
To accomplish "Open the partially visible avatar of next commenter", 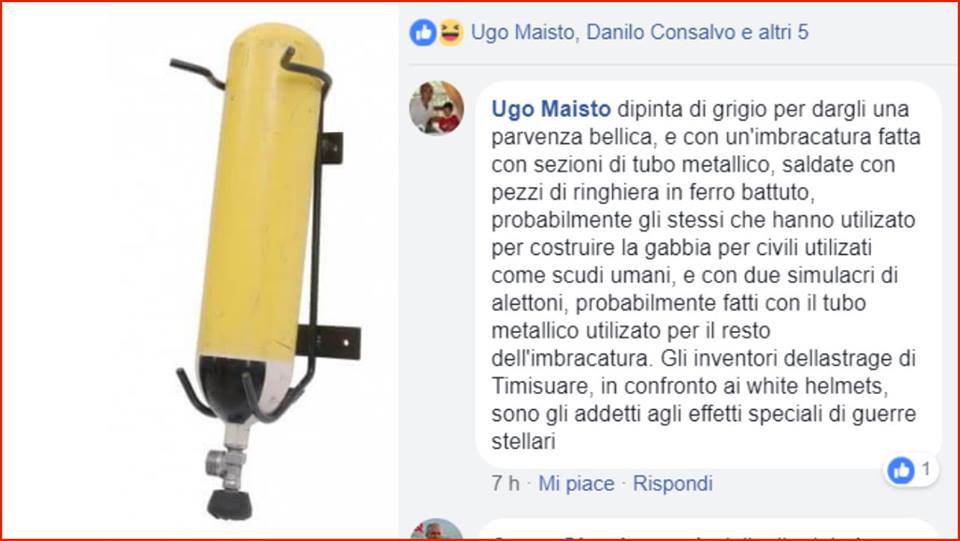I will (x=437, y=529).
